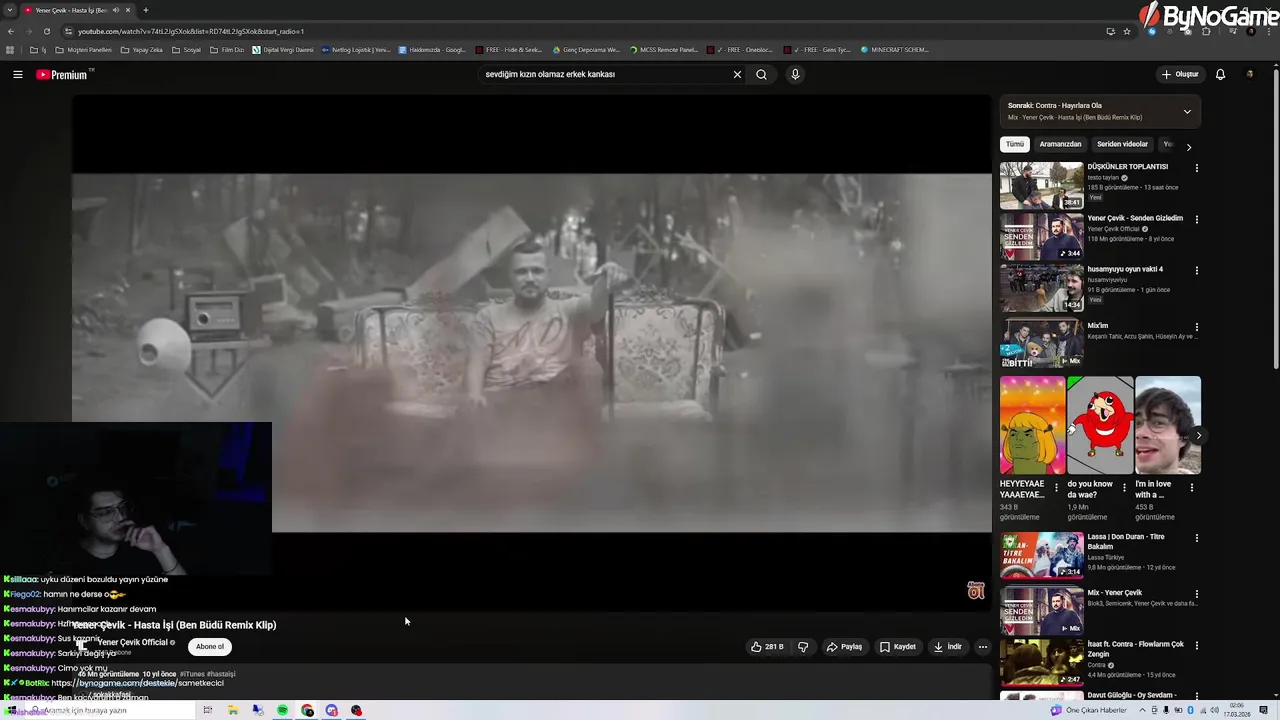Open options for Mix - Yener Çevik
This screenshot has height=720, width=1280.
click(x=1196, y=594)
